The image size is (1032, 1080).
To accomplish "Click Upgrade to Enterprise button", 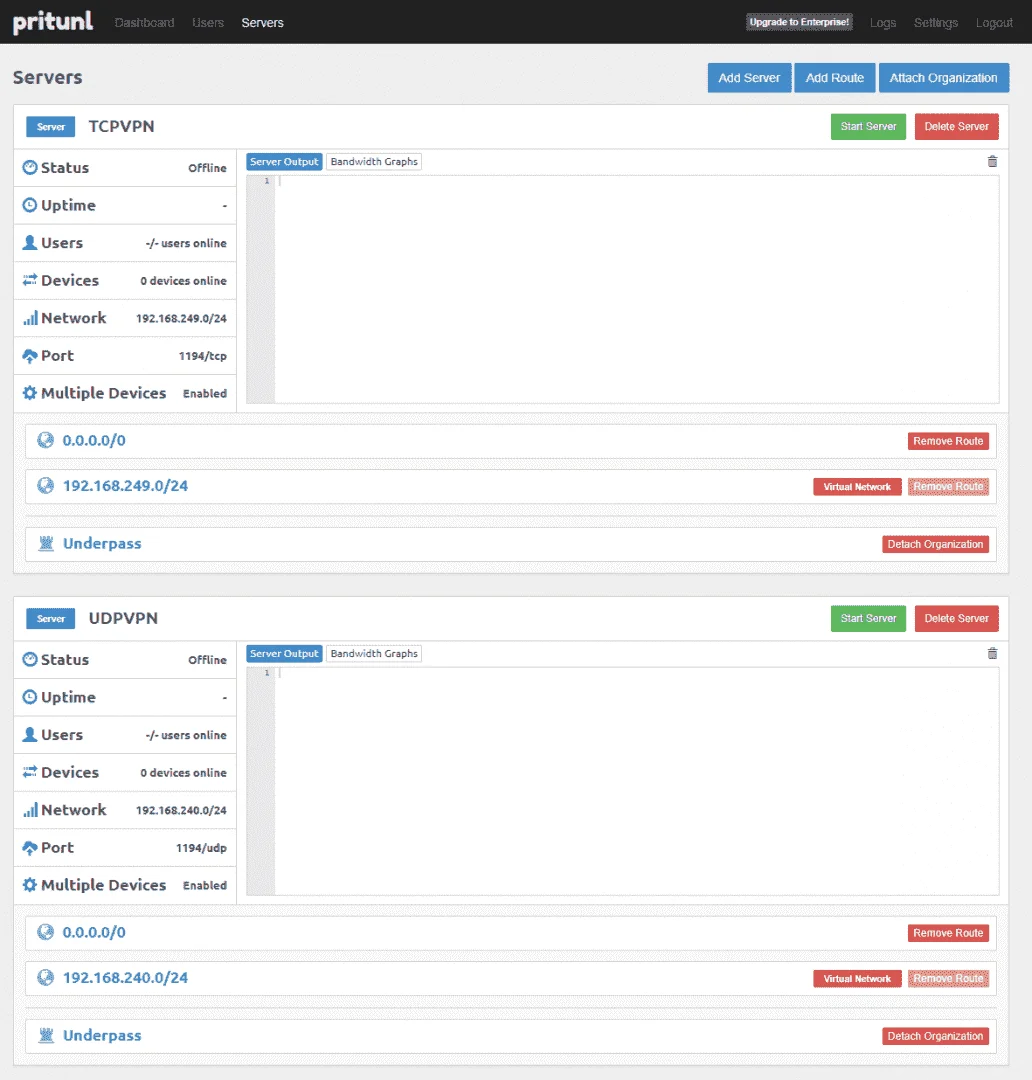I will click(799, 22).
